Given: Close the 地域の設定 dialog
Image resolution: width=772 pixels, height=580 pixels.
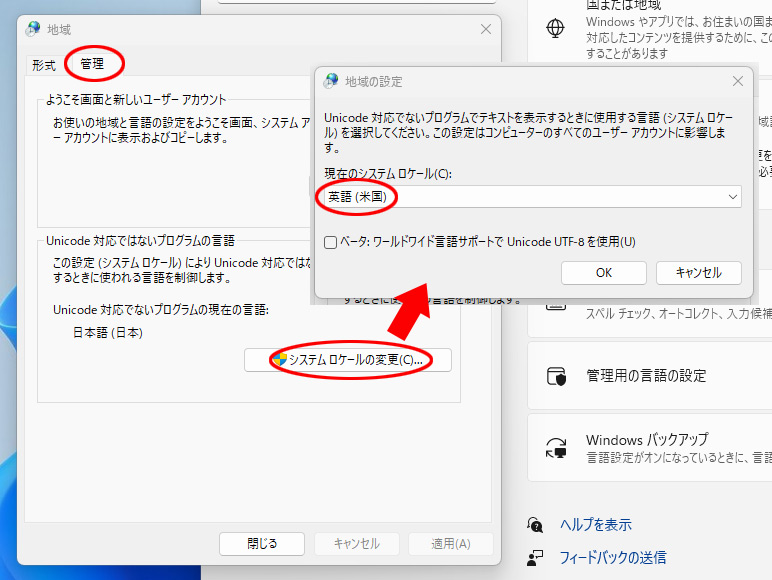Looking at the screenshot, I should (x=738, y=81).
